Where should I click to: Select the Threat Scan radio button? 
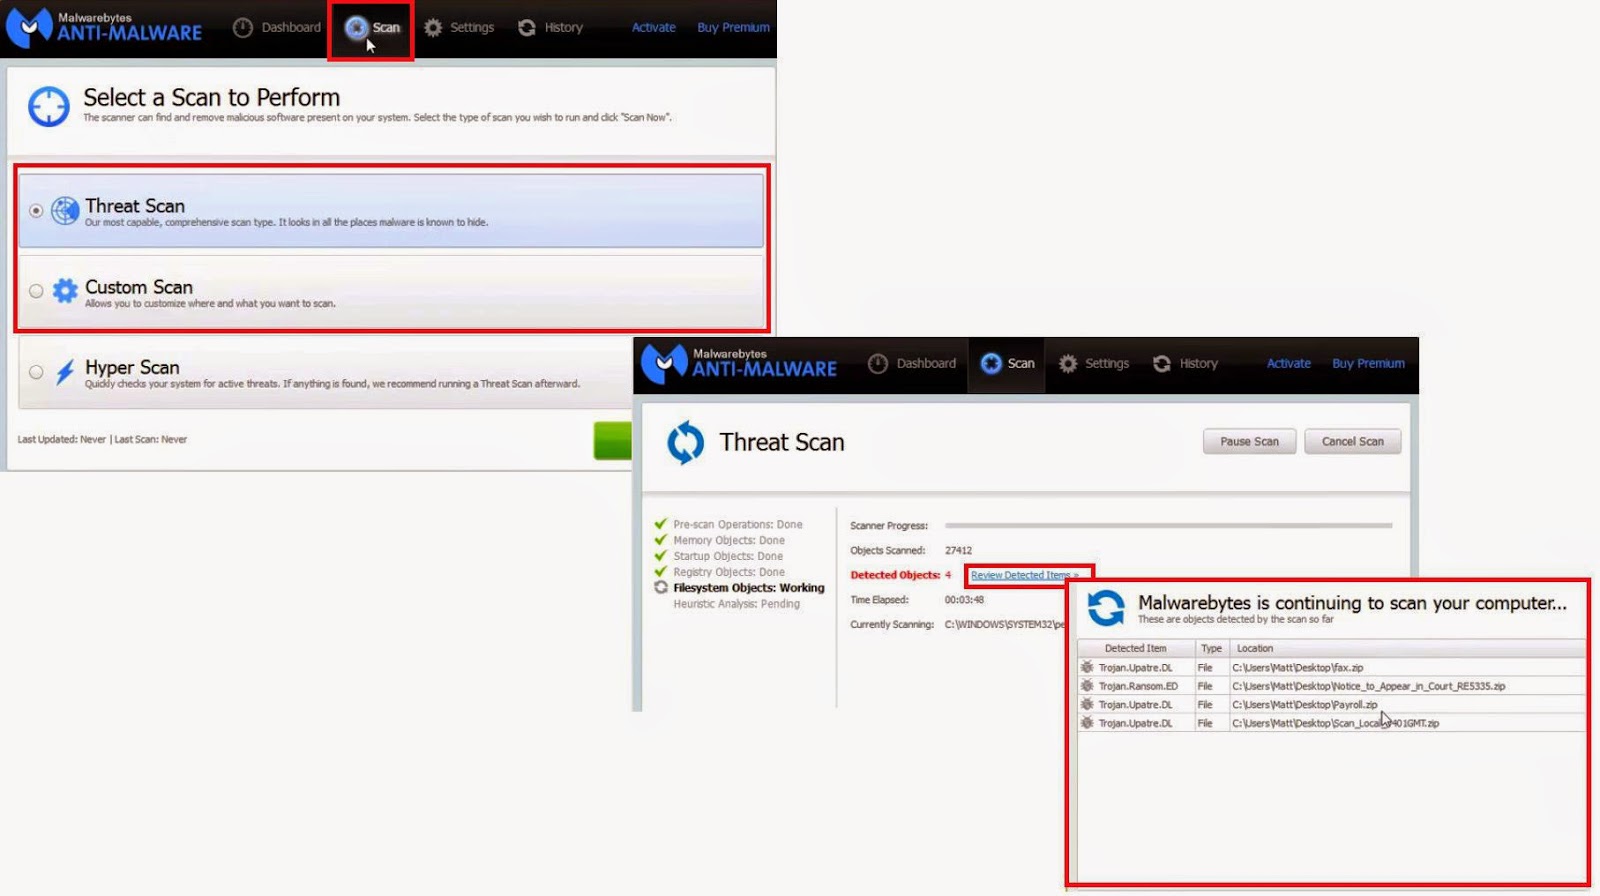(36, 211)
